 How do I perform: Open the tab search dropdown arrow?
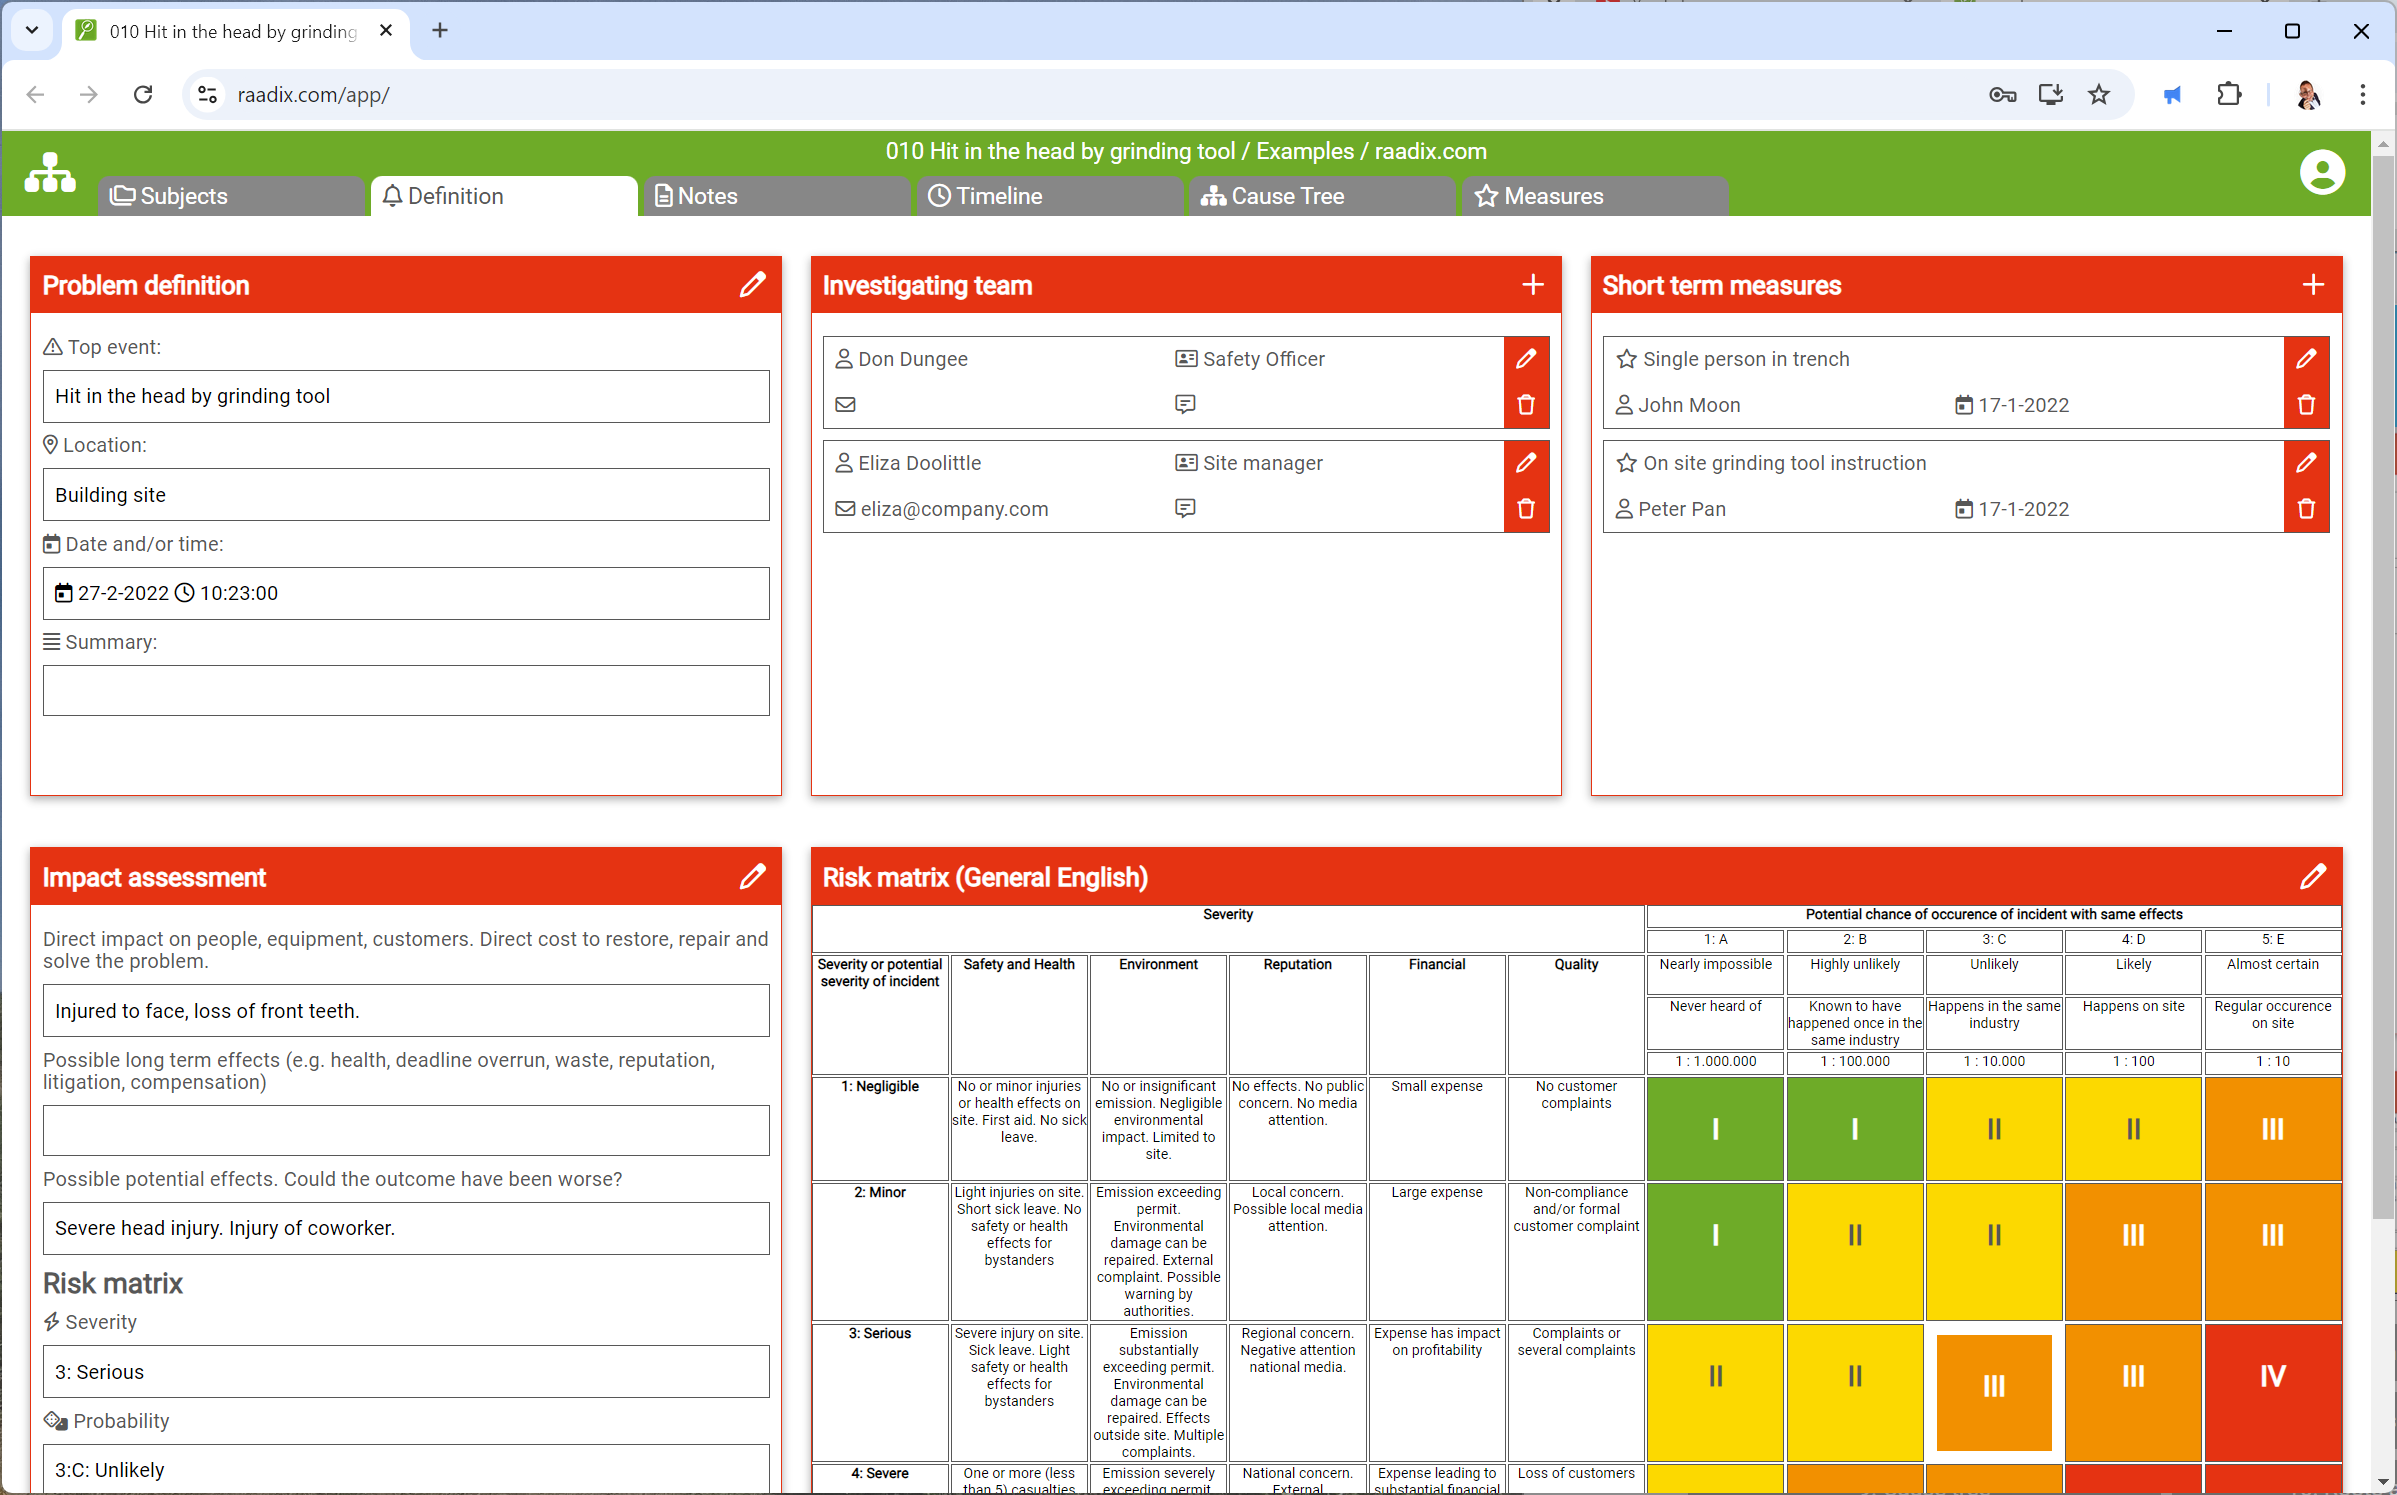(x=32, y=31)
